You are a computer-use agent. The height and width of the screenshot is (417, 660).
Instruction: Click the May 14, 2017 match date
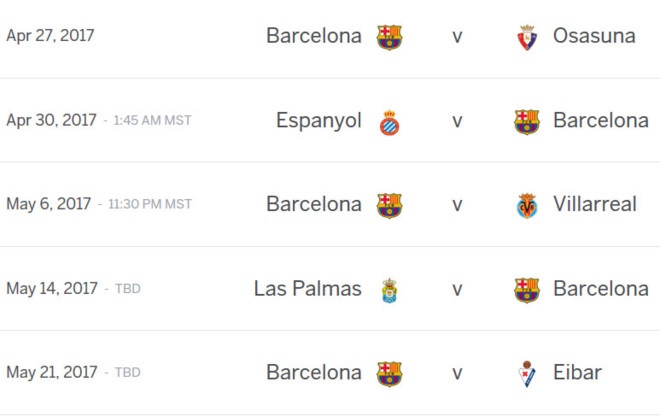click(52, 289)
